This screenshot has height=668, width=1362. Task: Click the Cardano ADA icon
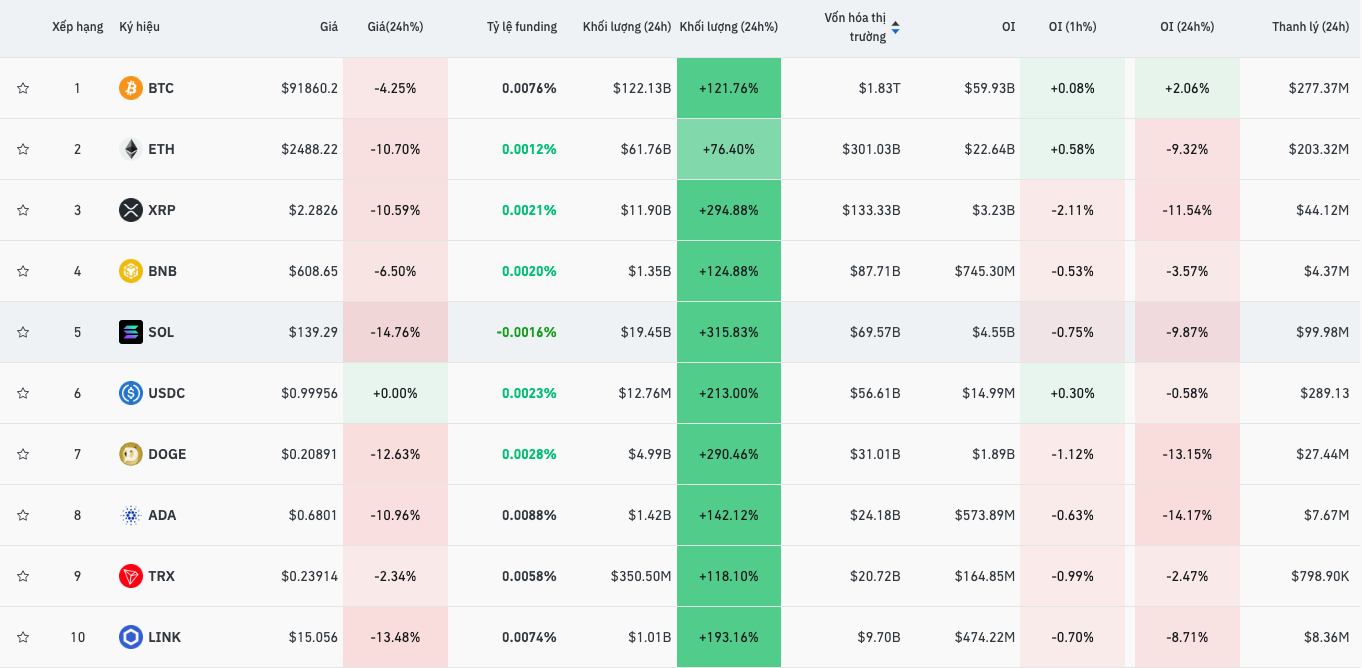pos(131,515)
